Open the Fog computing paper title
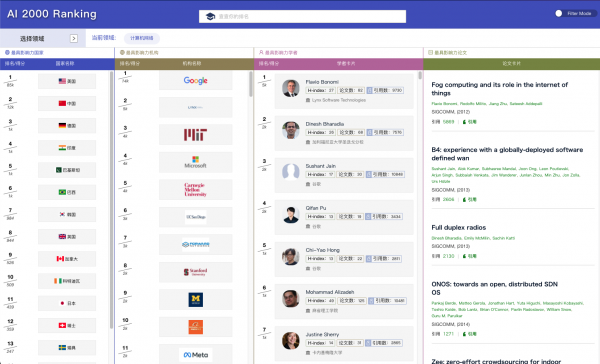Image resolution: width=600 pixels, height=364 pixels. [499, 89]
